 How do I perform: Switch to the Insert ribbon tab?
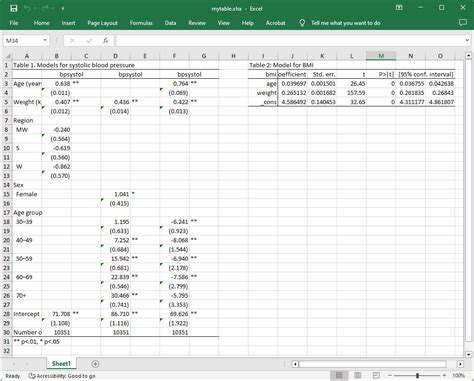coord(68,23)
